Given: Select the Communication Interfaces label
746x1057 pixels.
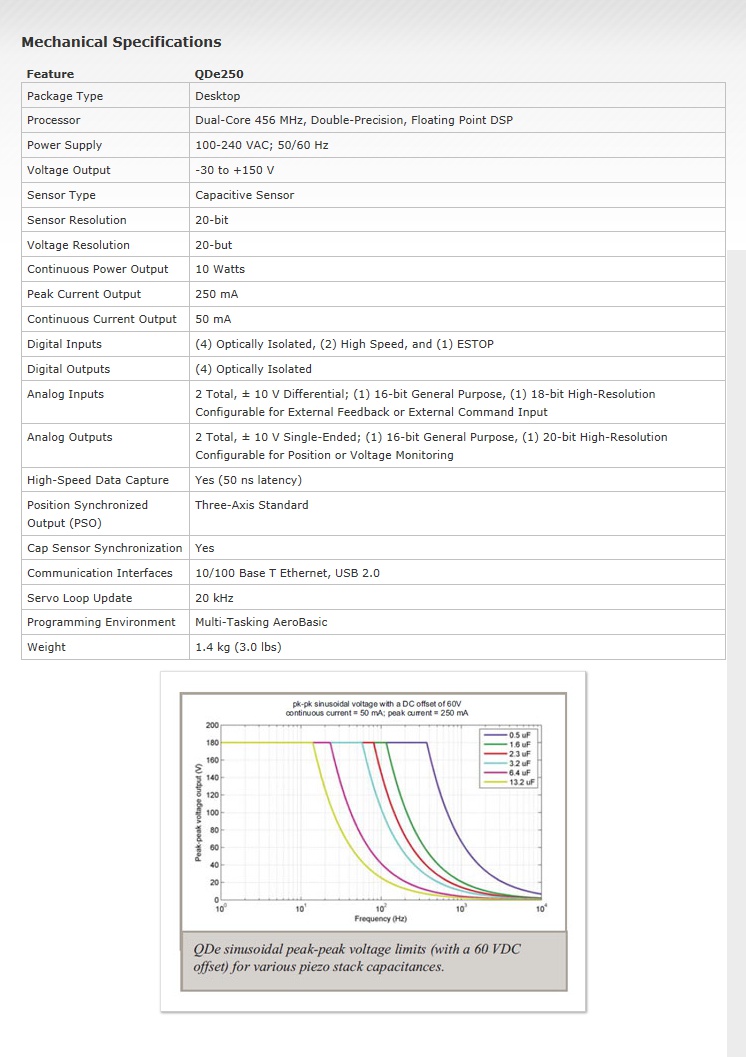Looking at the screenshot, I should click(x=100, y=573).
